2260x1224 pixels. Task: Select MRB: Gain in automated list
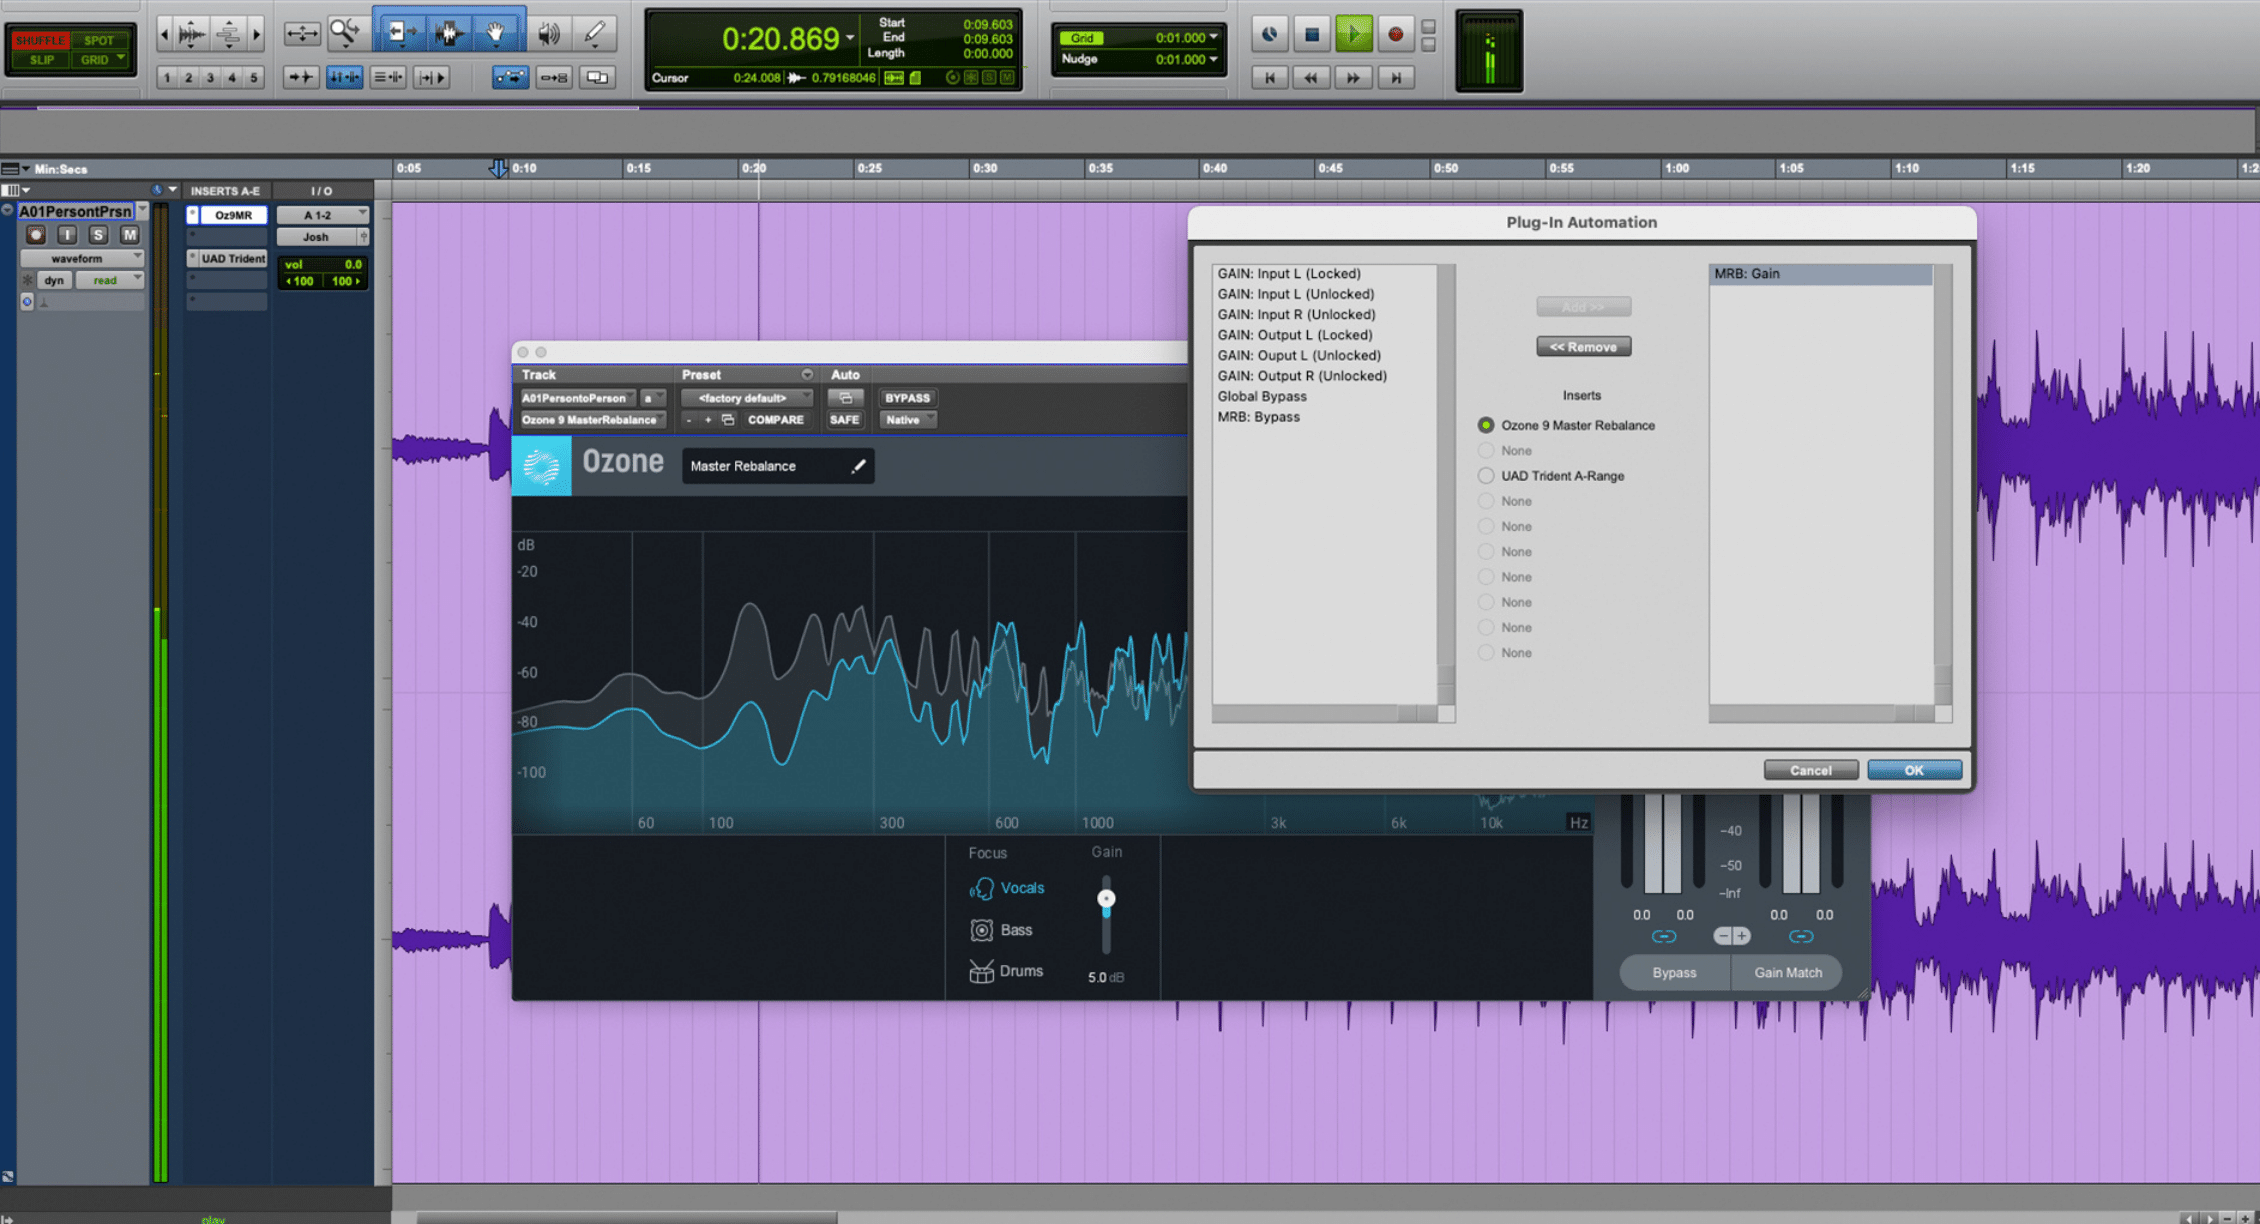click(1820, 274)
